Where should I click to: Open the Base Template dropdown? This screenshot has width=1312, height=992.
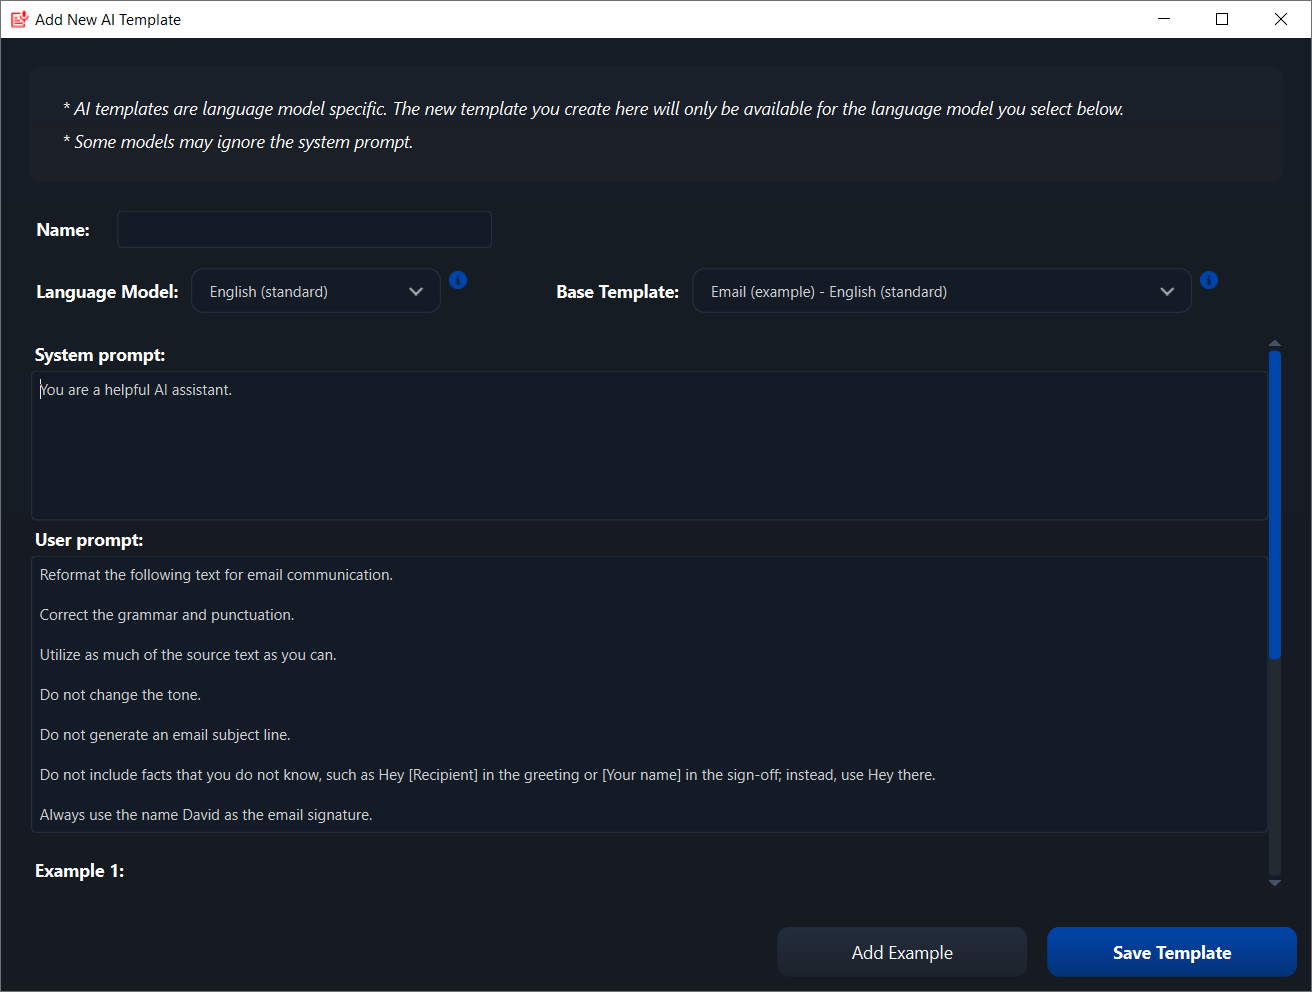(941, 290)
